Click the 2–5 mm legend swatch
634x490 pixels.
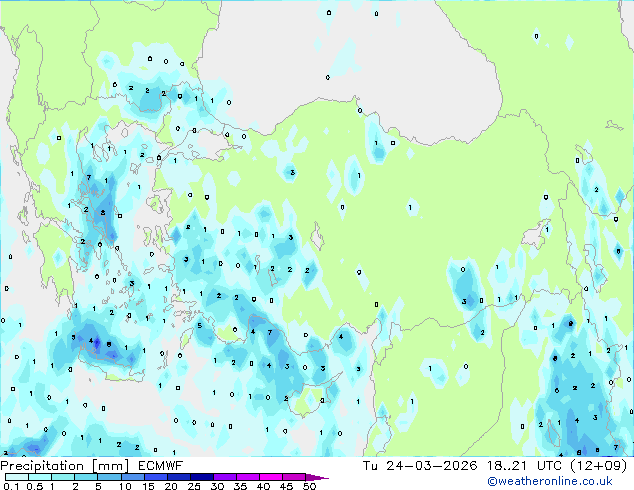coord(86,477)
